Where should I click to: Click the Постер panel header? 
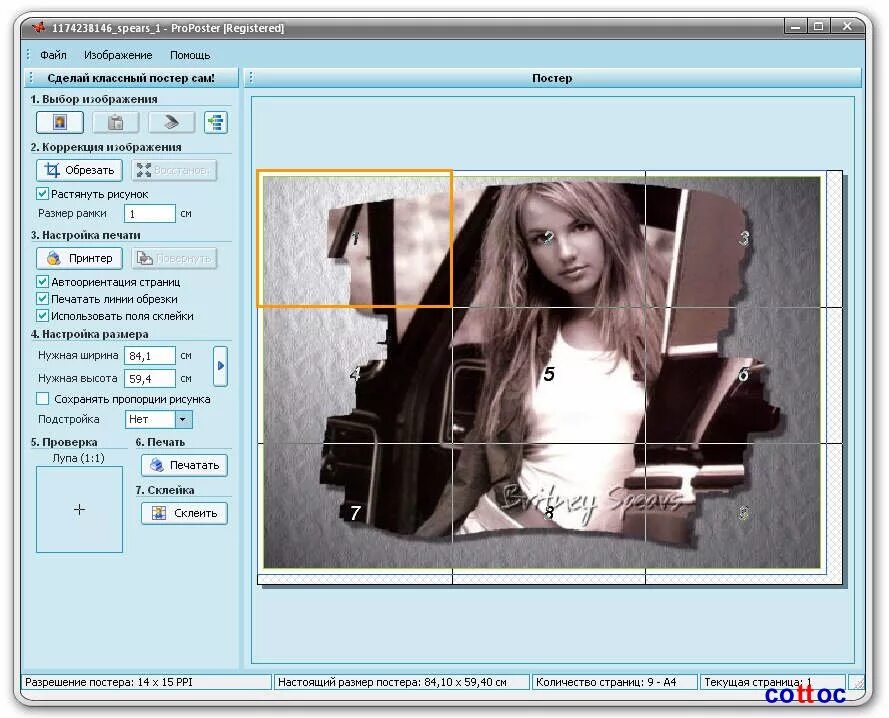coord(552,78)
